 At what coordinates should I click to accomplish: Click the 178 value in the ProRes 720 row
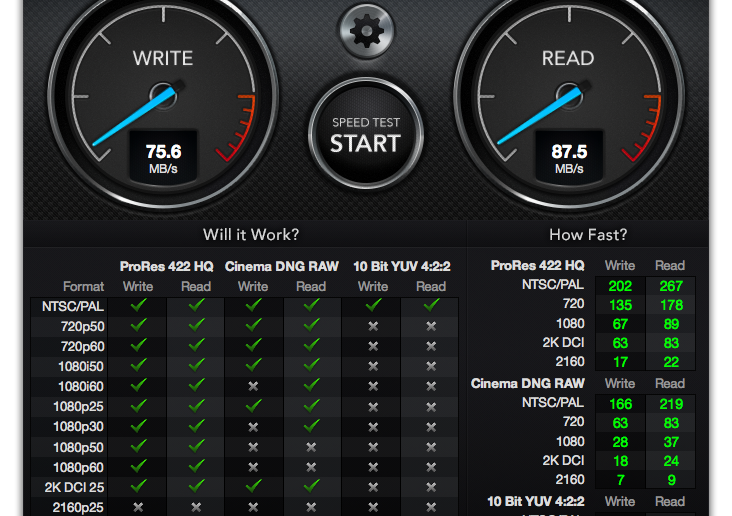pyautogui.click(x=671, y=305)
